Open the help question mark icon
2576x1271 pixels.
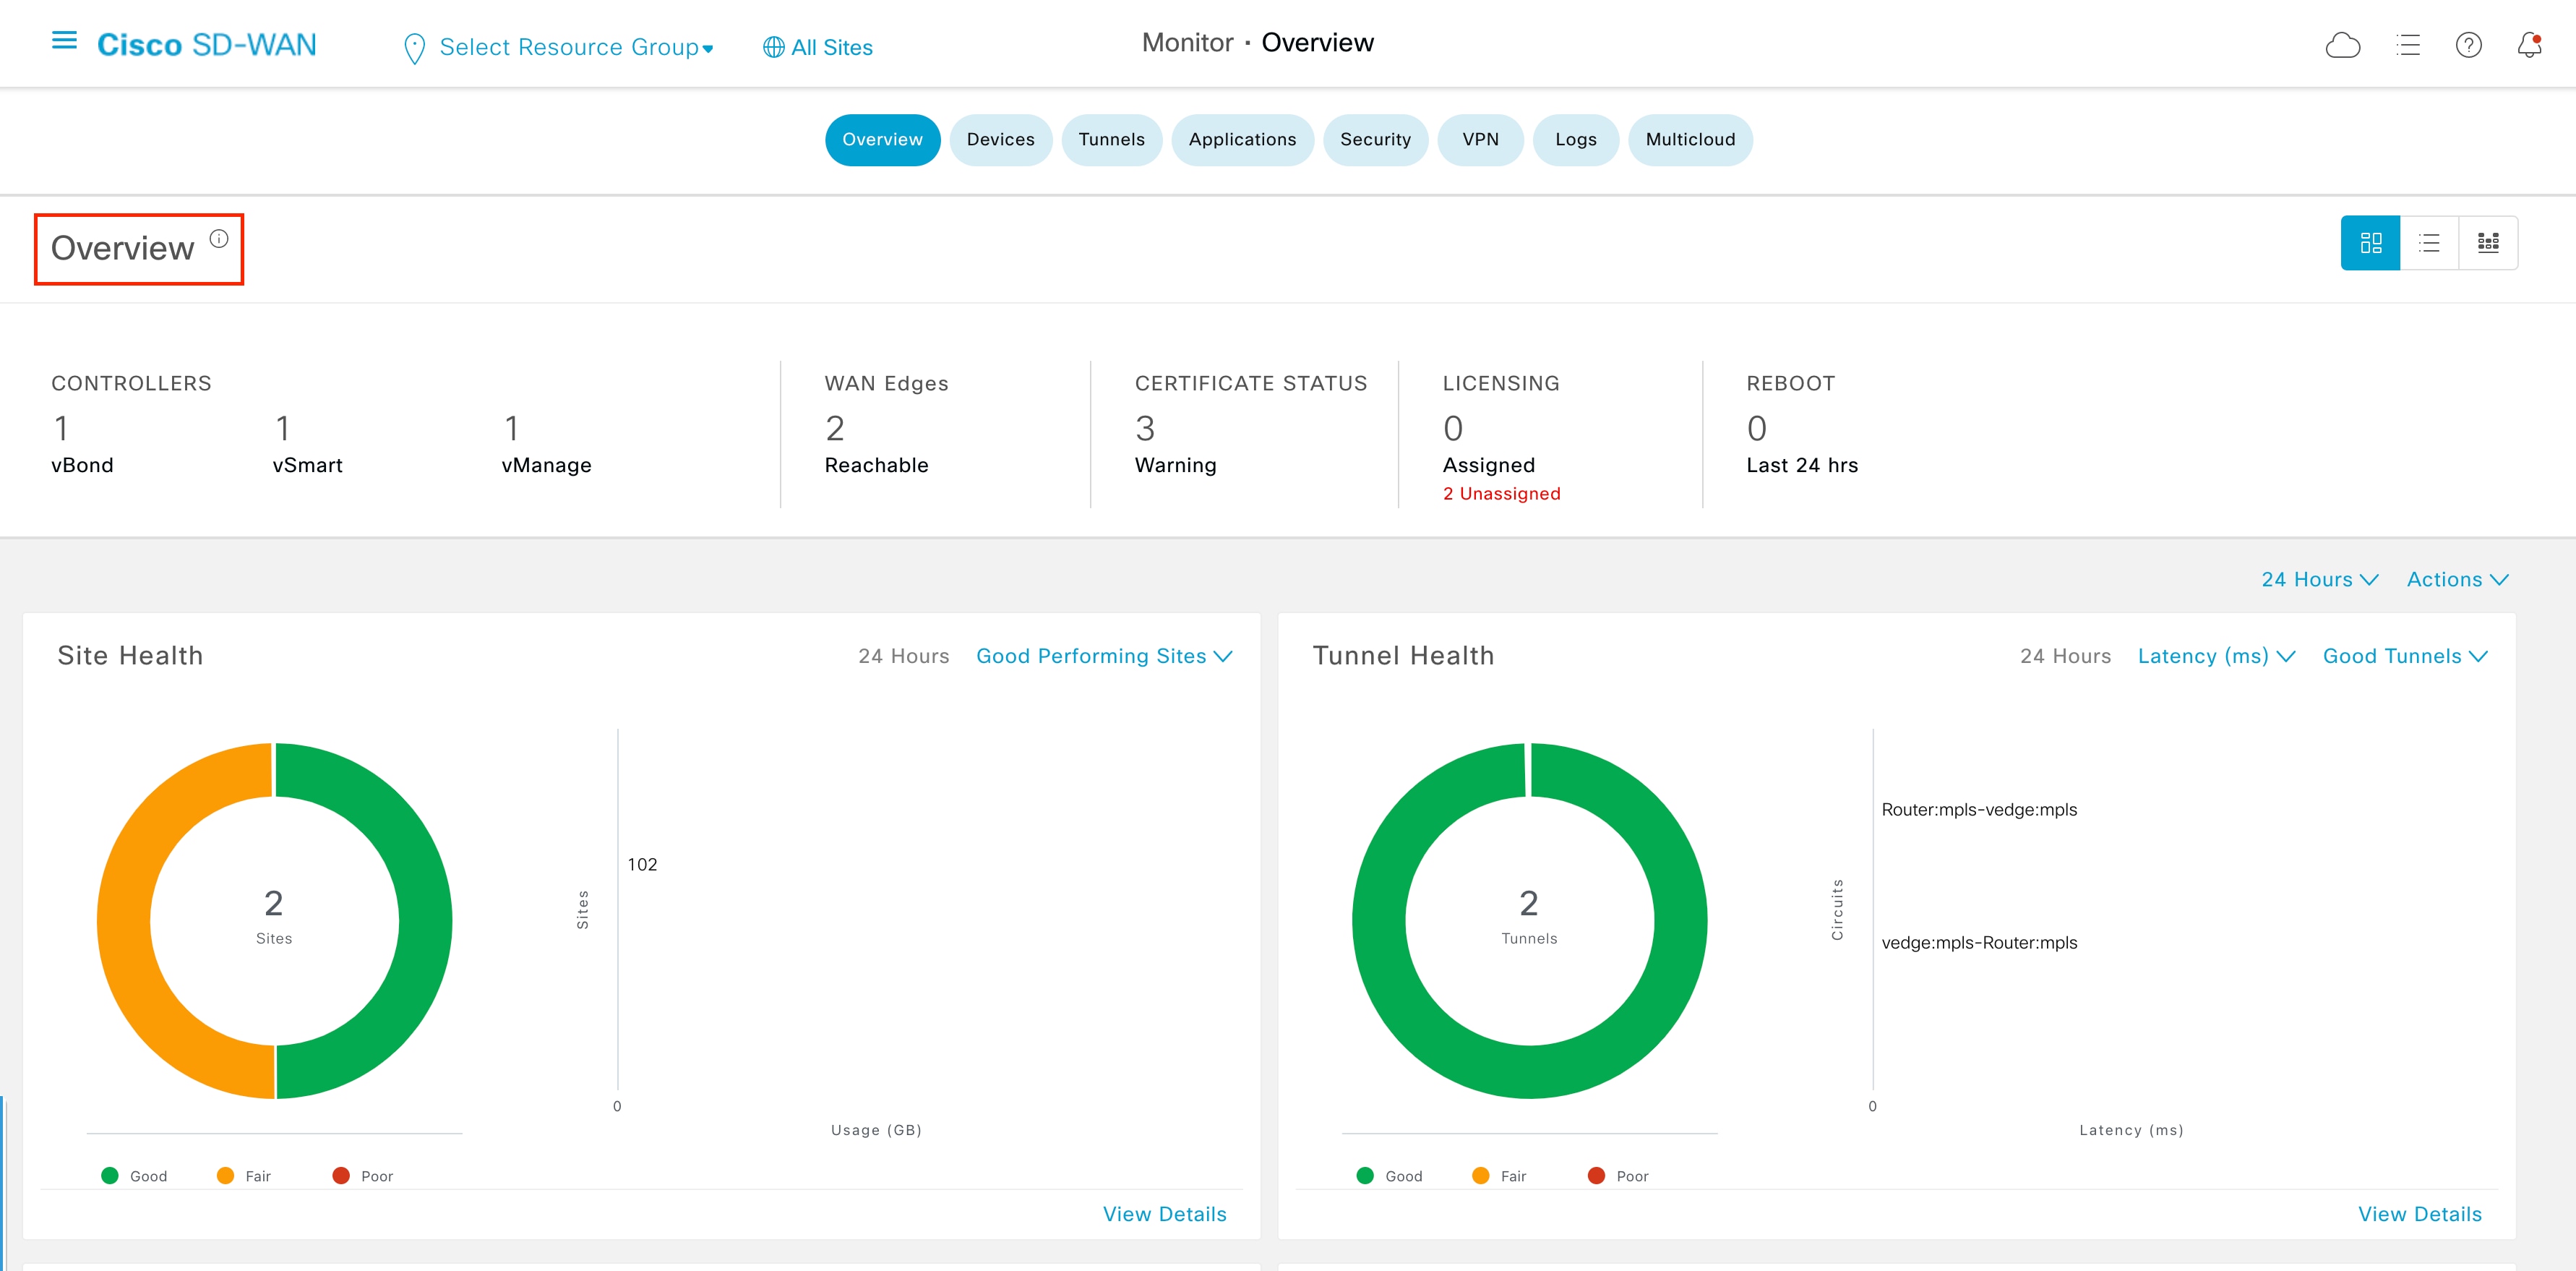[x=2468, y=45]
